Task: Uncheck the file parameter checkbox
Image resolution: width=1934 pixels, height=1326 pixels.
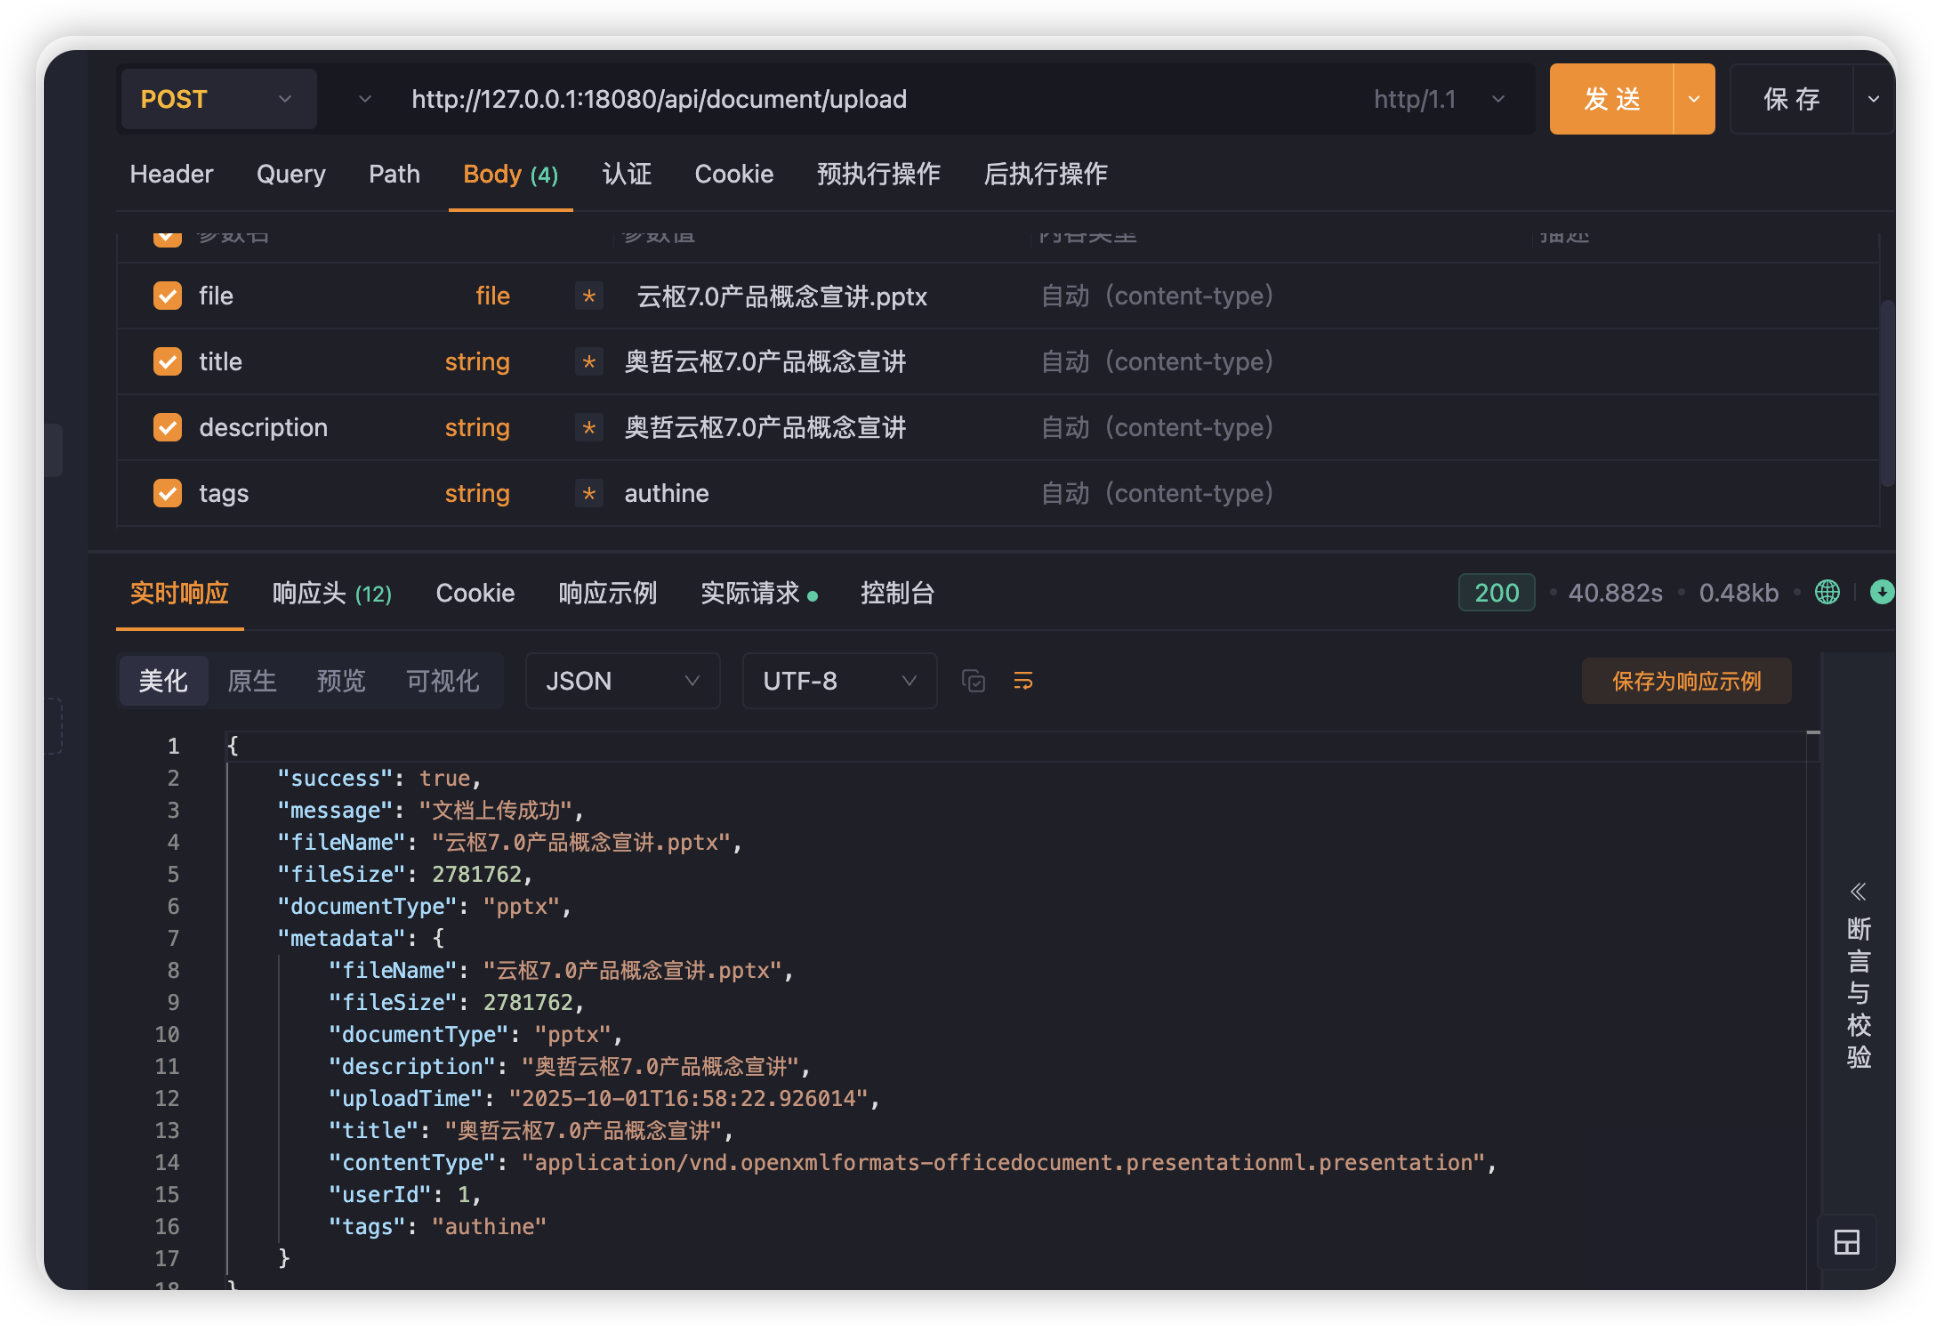Action: [x=168, y=296]
